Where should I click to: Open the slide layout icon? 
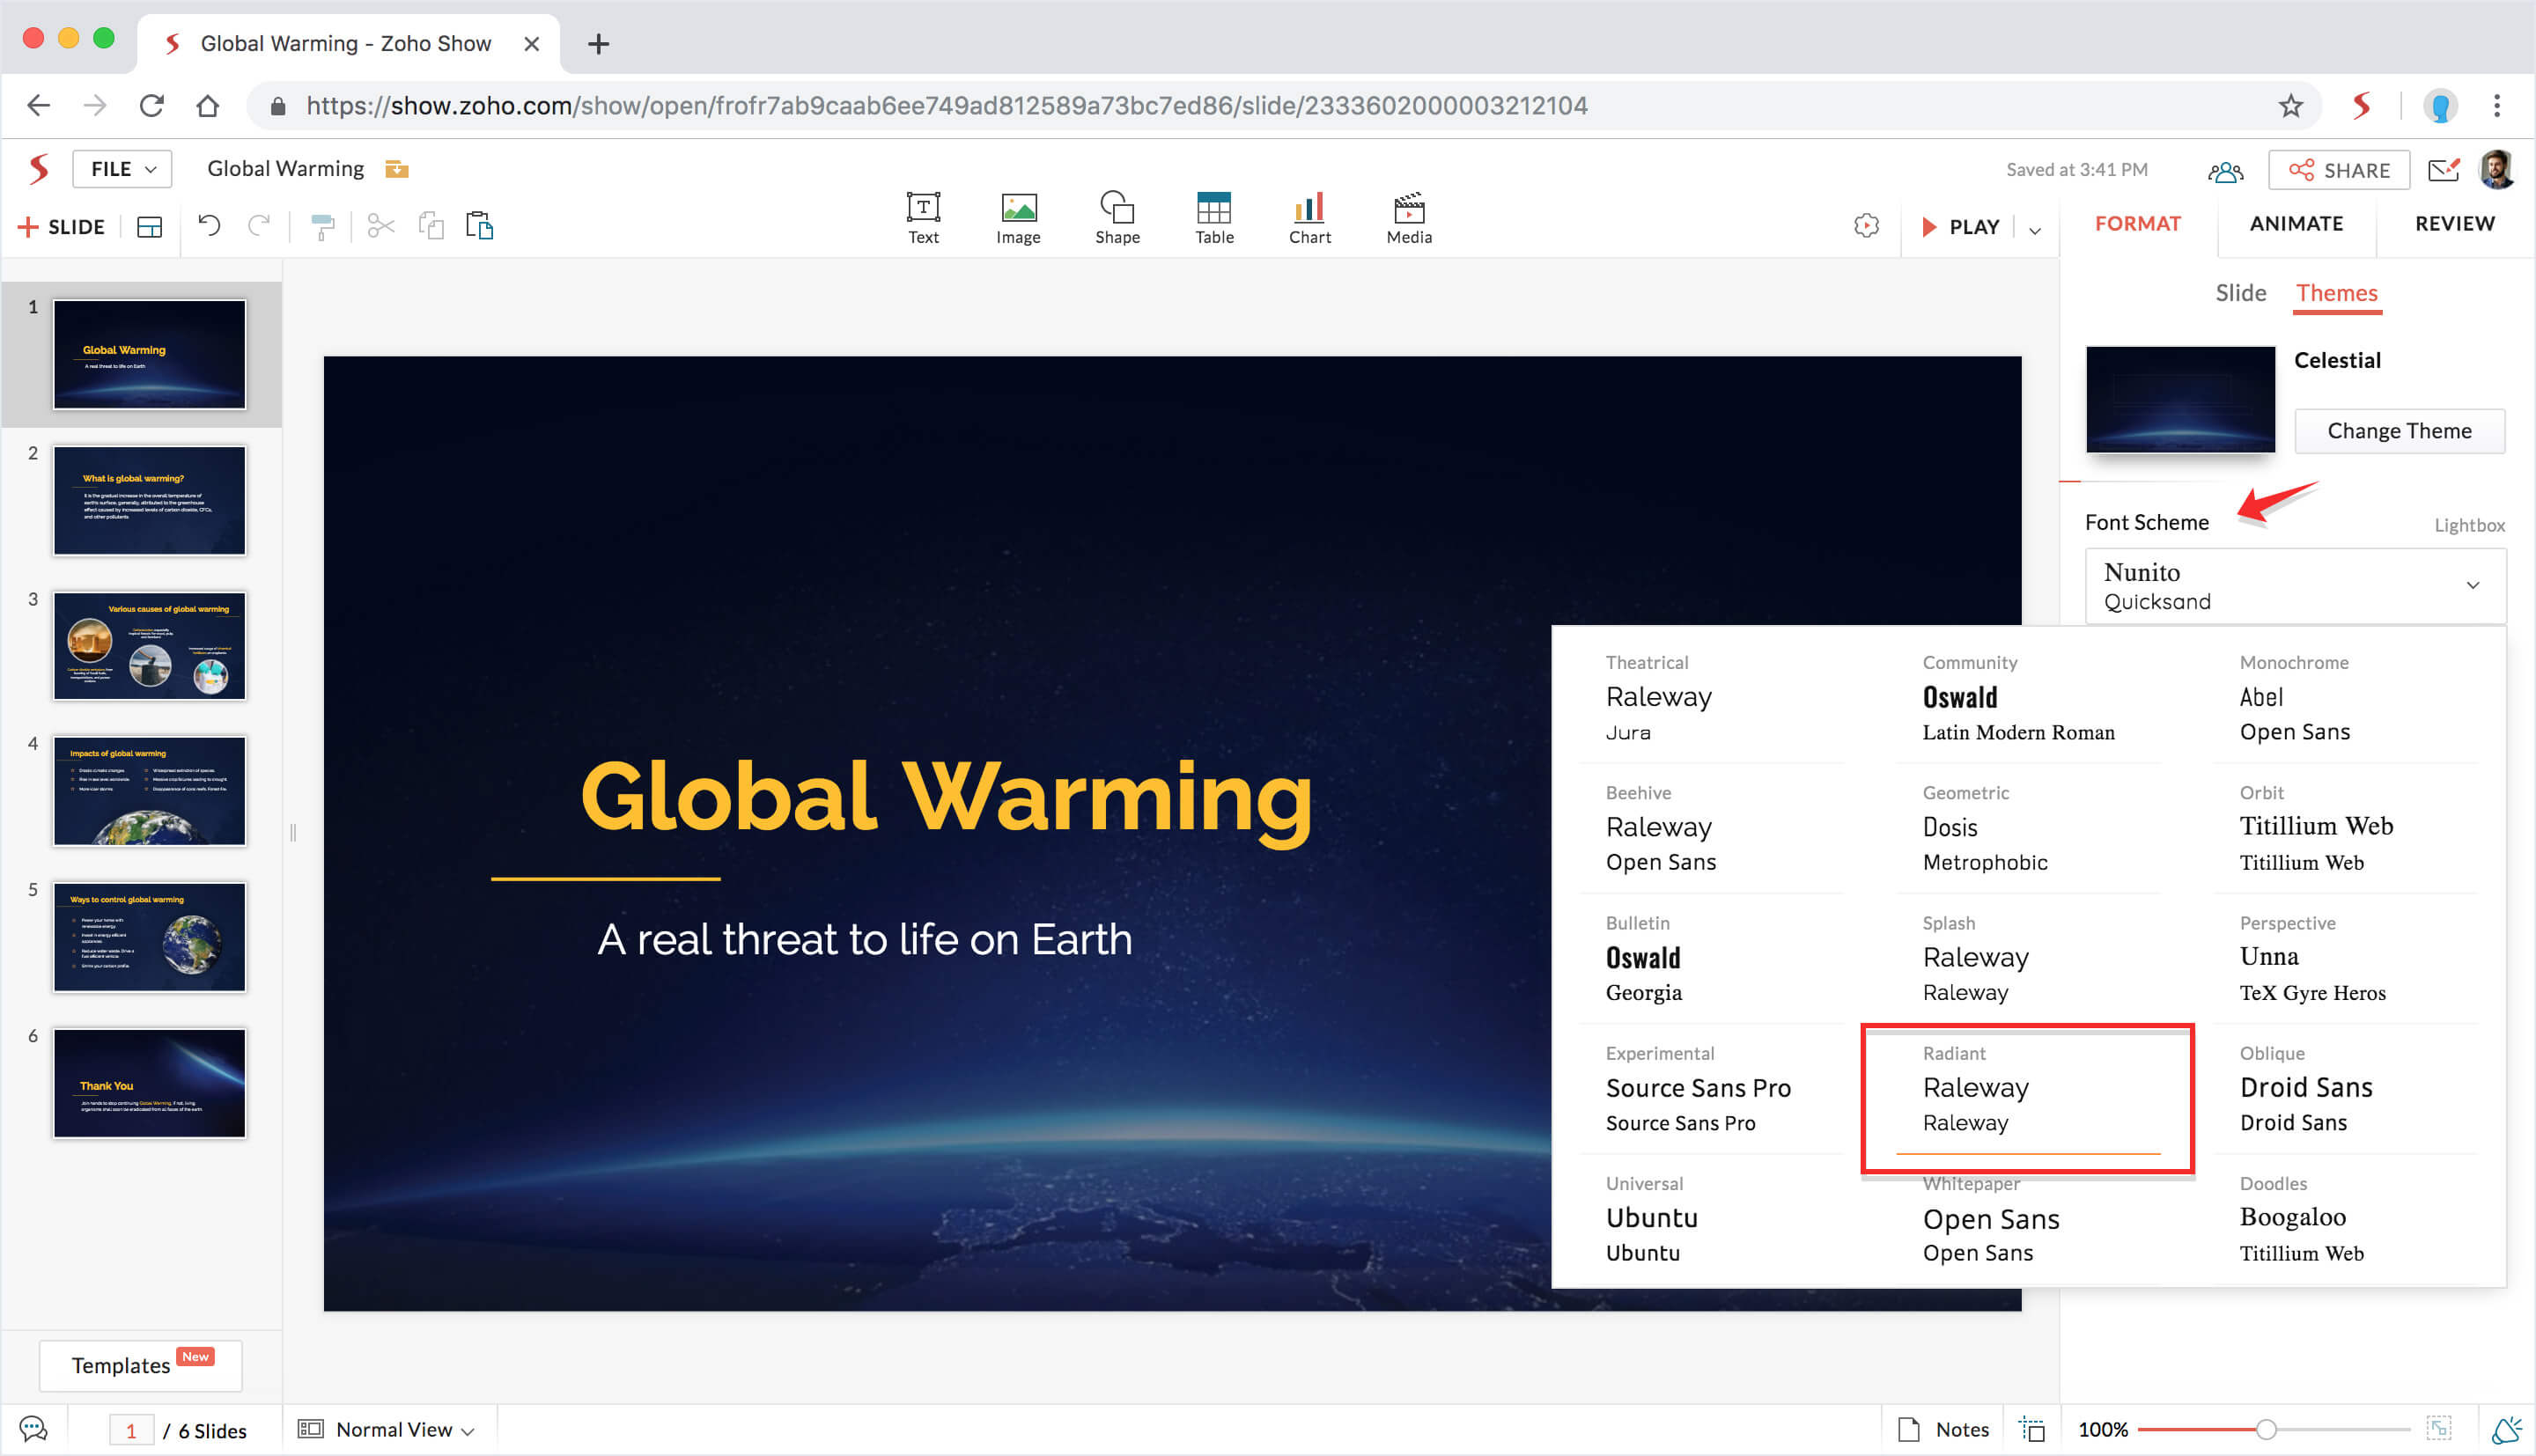(x=149, y=227)
